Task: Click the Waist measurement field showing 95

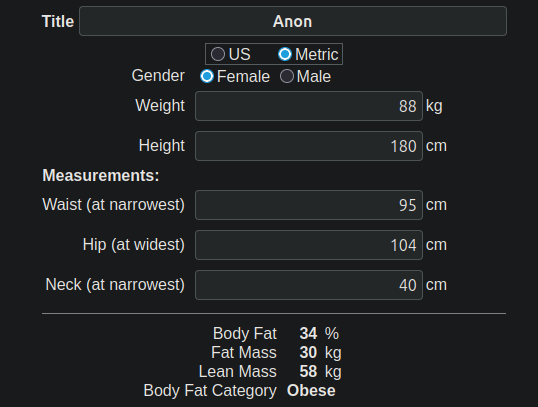Action: [309, 205]
